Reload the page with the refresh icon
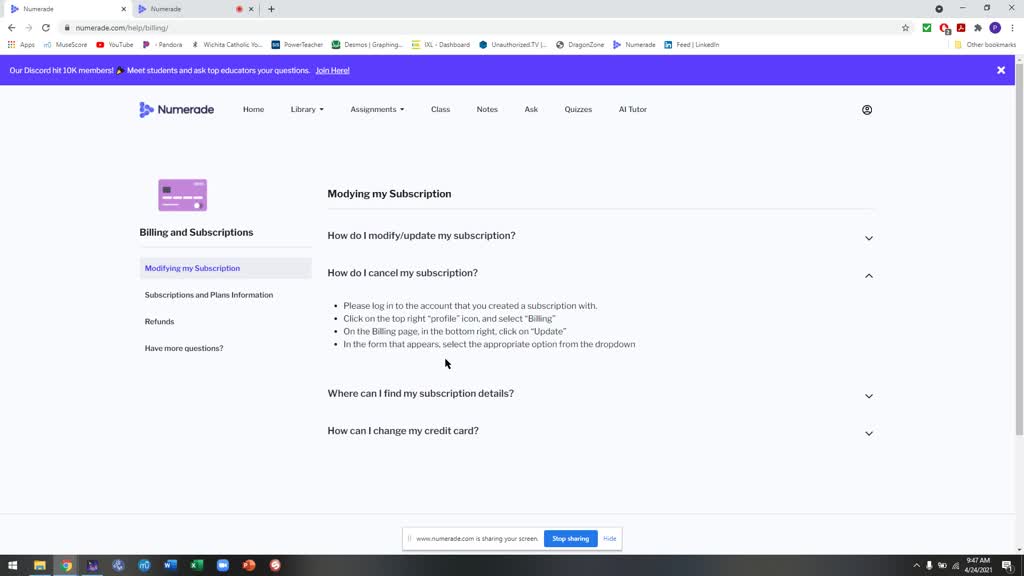Image resolution: width=1024 pixels, height=576 pixels. [46, 28]
